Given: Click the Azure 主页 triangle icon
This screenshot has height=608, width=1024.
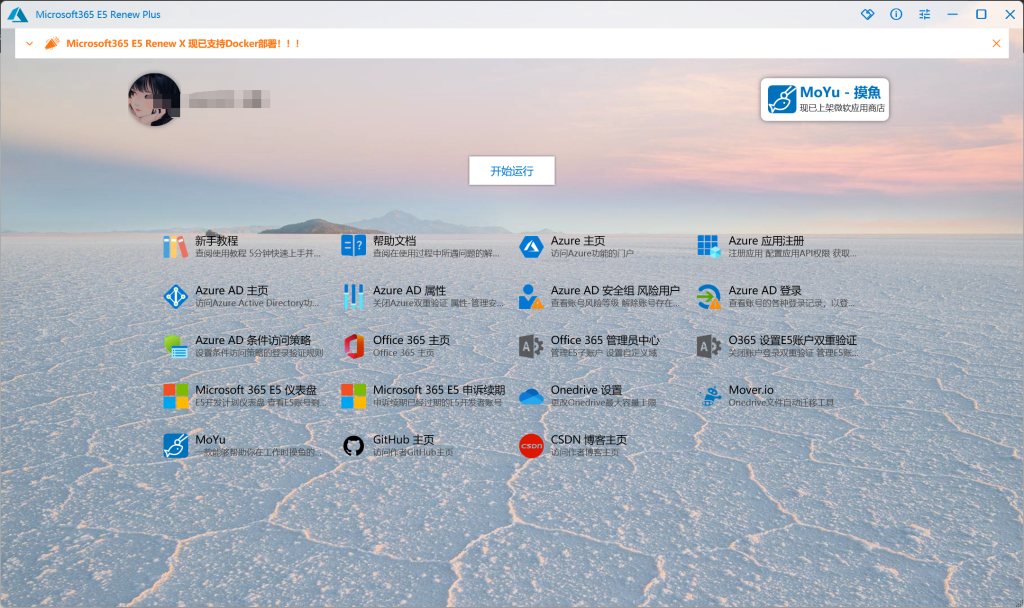Looking at the screenshot, I should click(531, 247).
